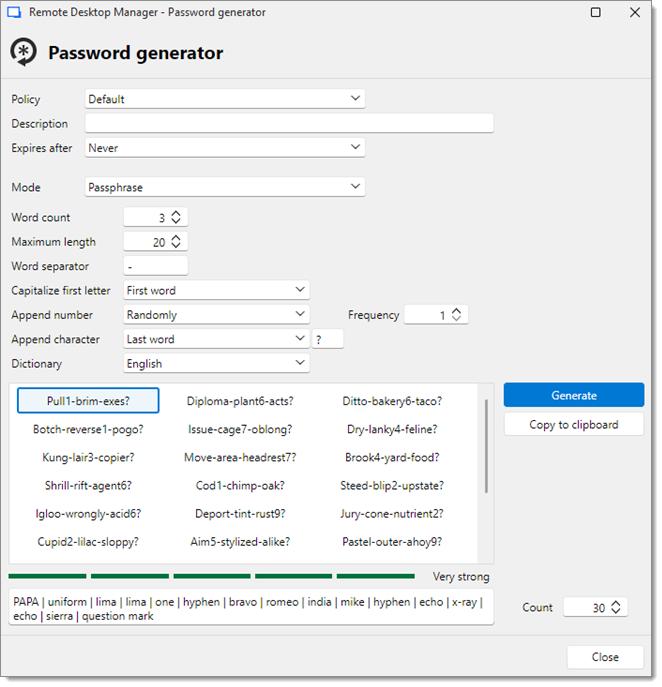Select password Steed-blip2-upstate?
Image resolution: width=662 pixels, height=687 pixels.
point(392,485)
